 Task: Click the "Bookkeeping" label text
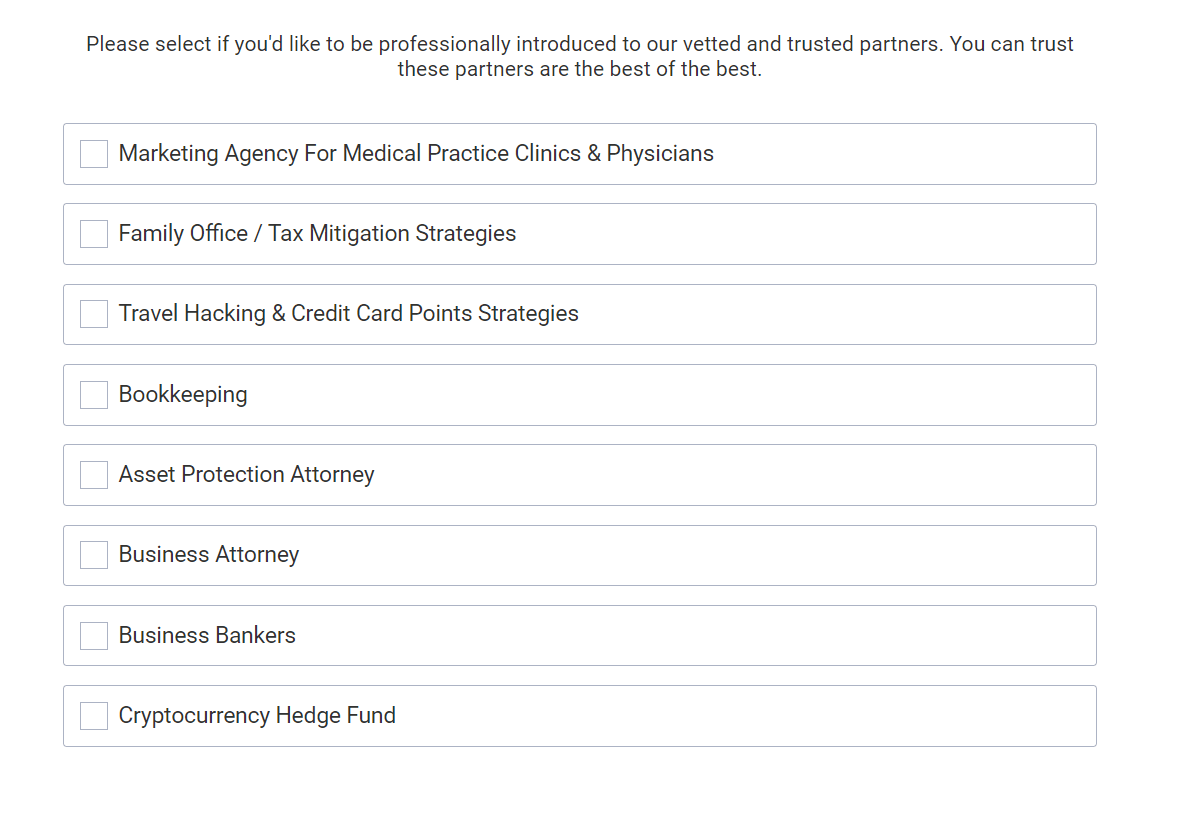click(x=183, y=395)
